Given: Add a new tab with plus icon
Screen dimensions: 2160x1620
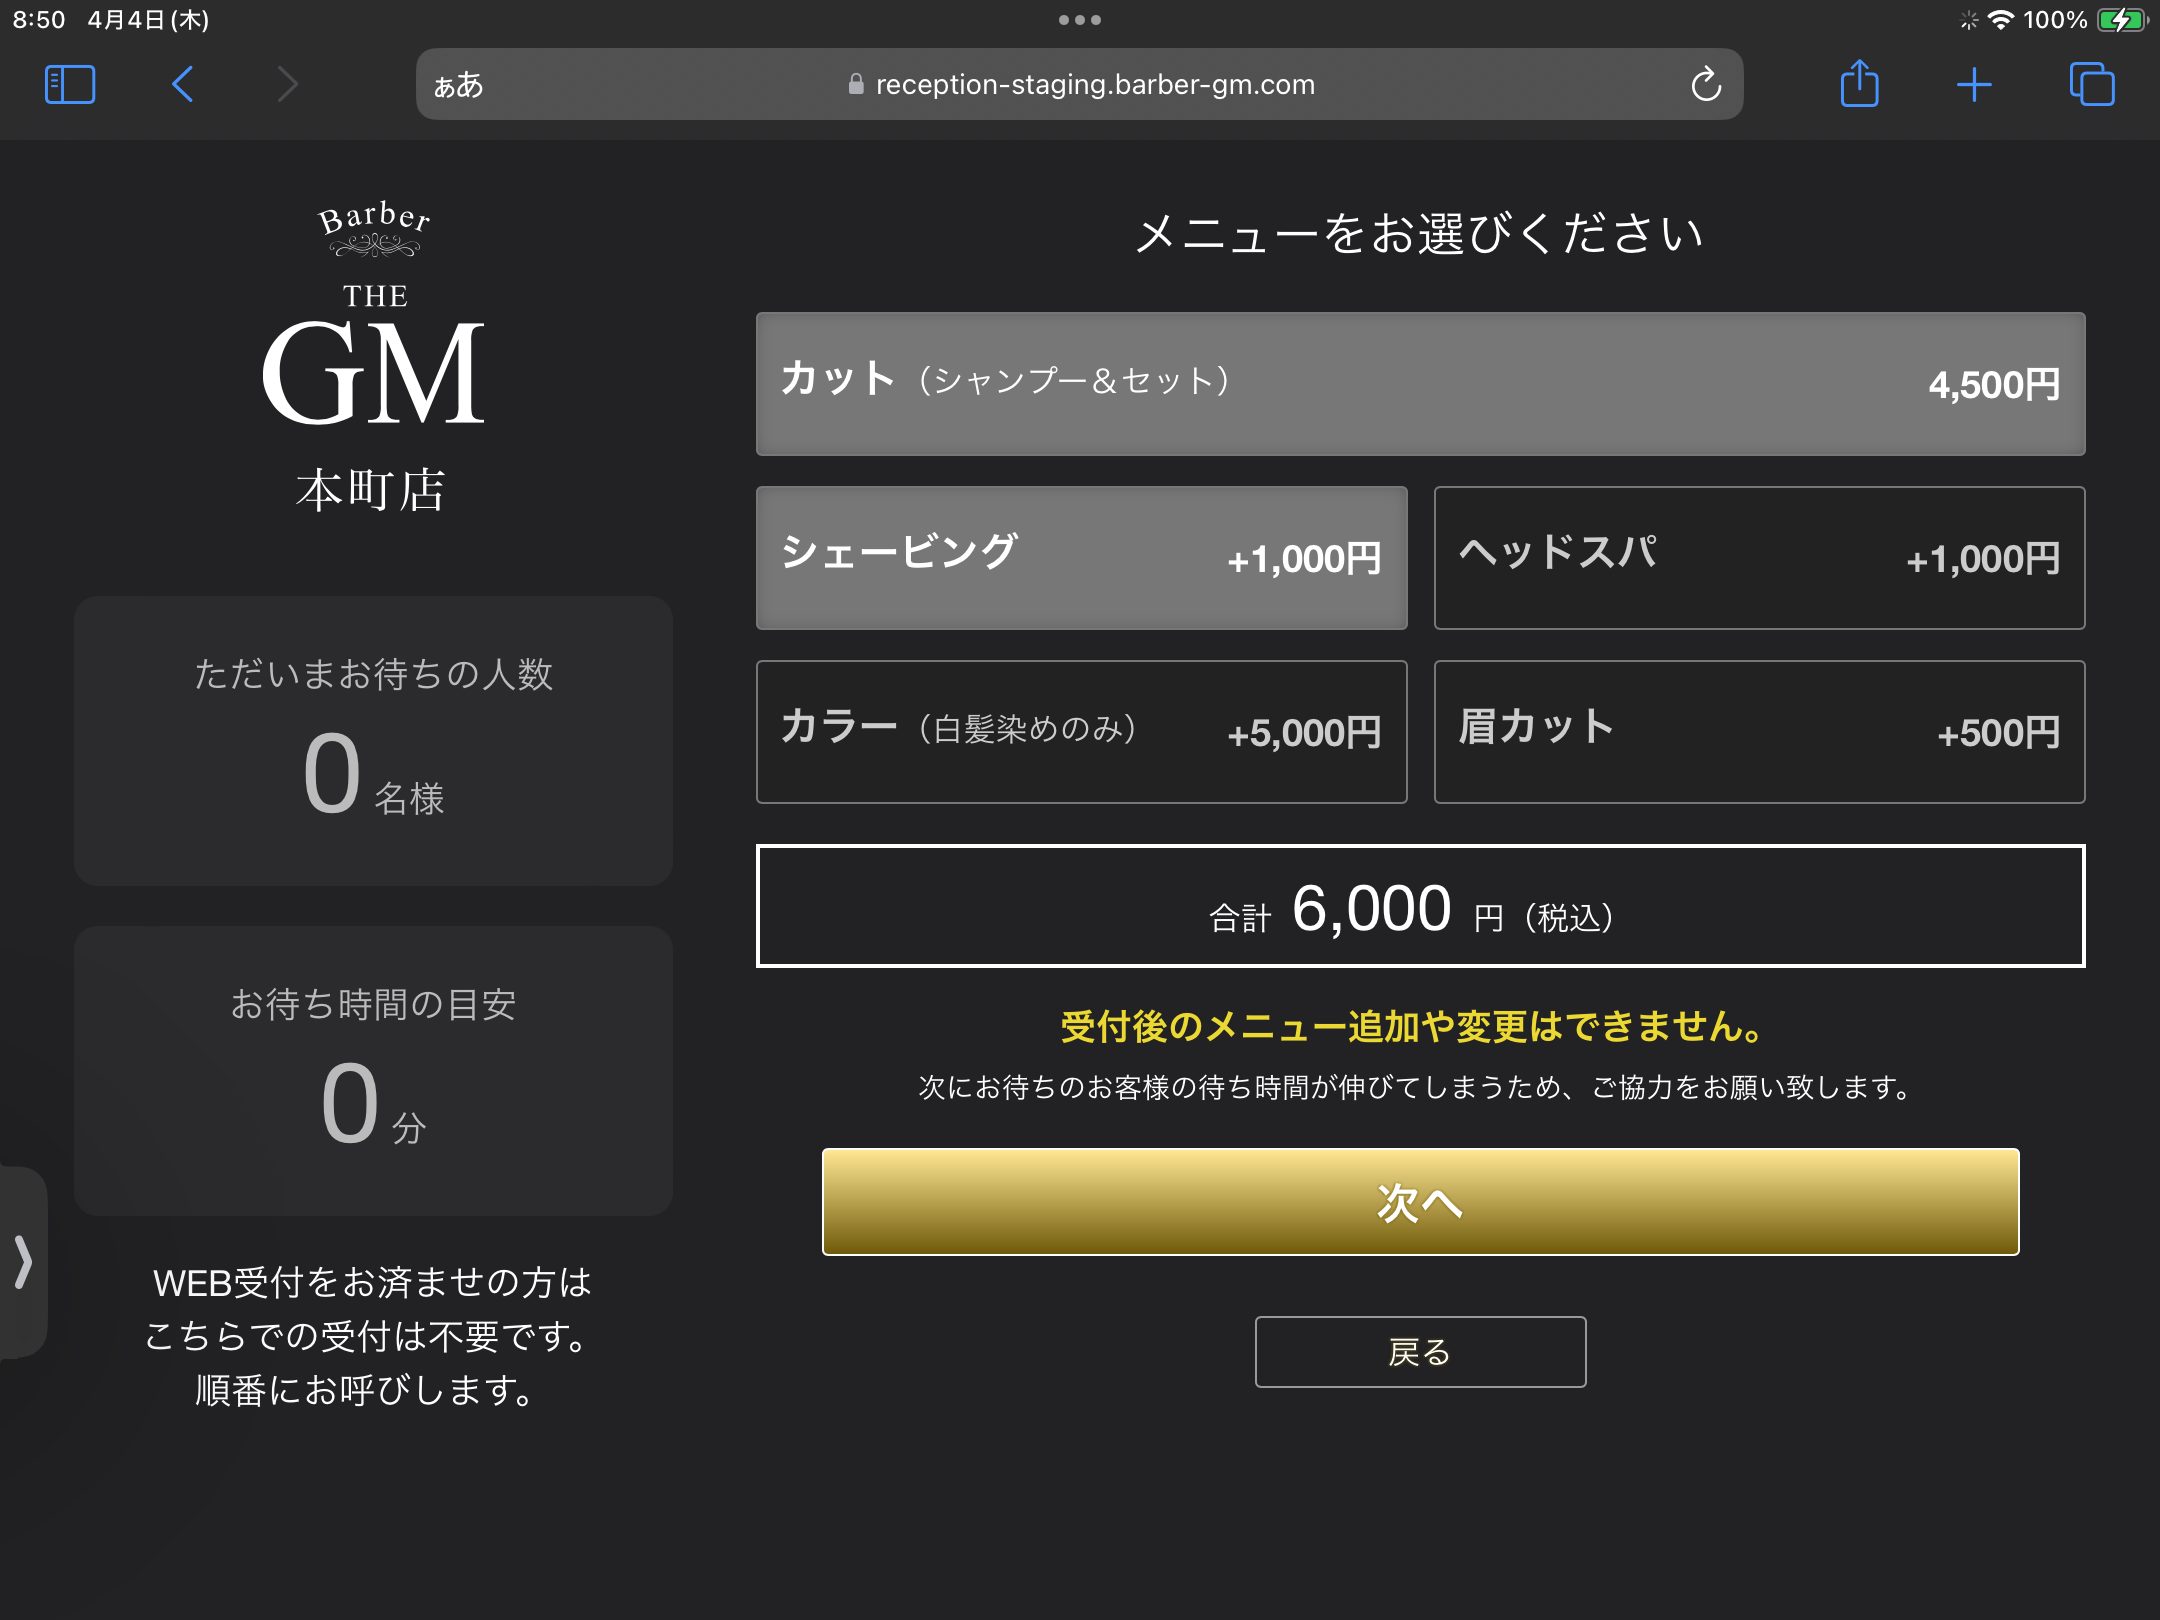Looking at the screenshot, I should click(1974, 84).
